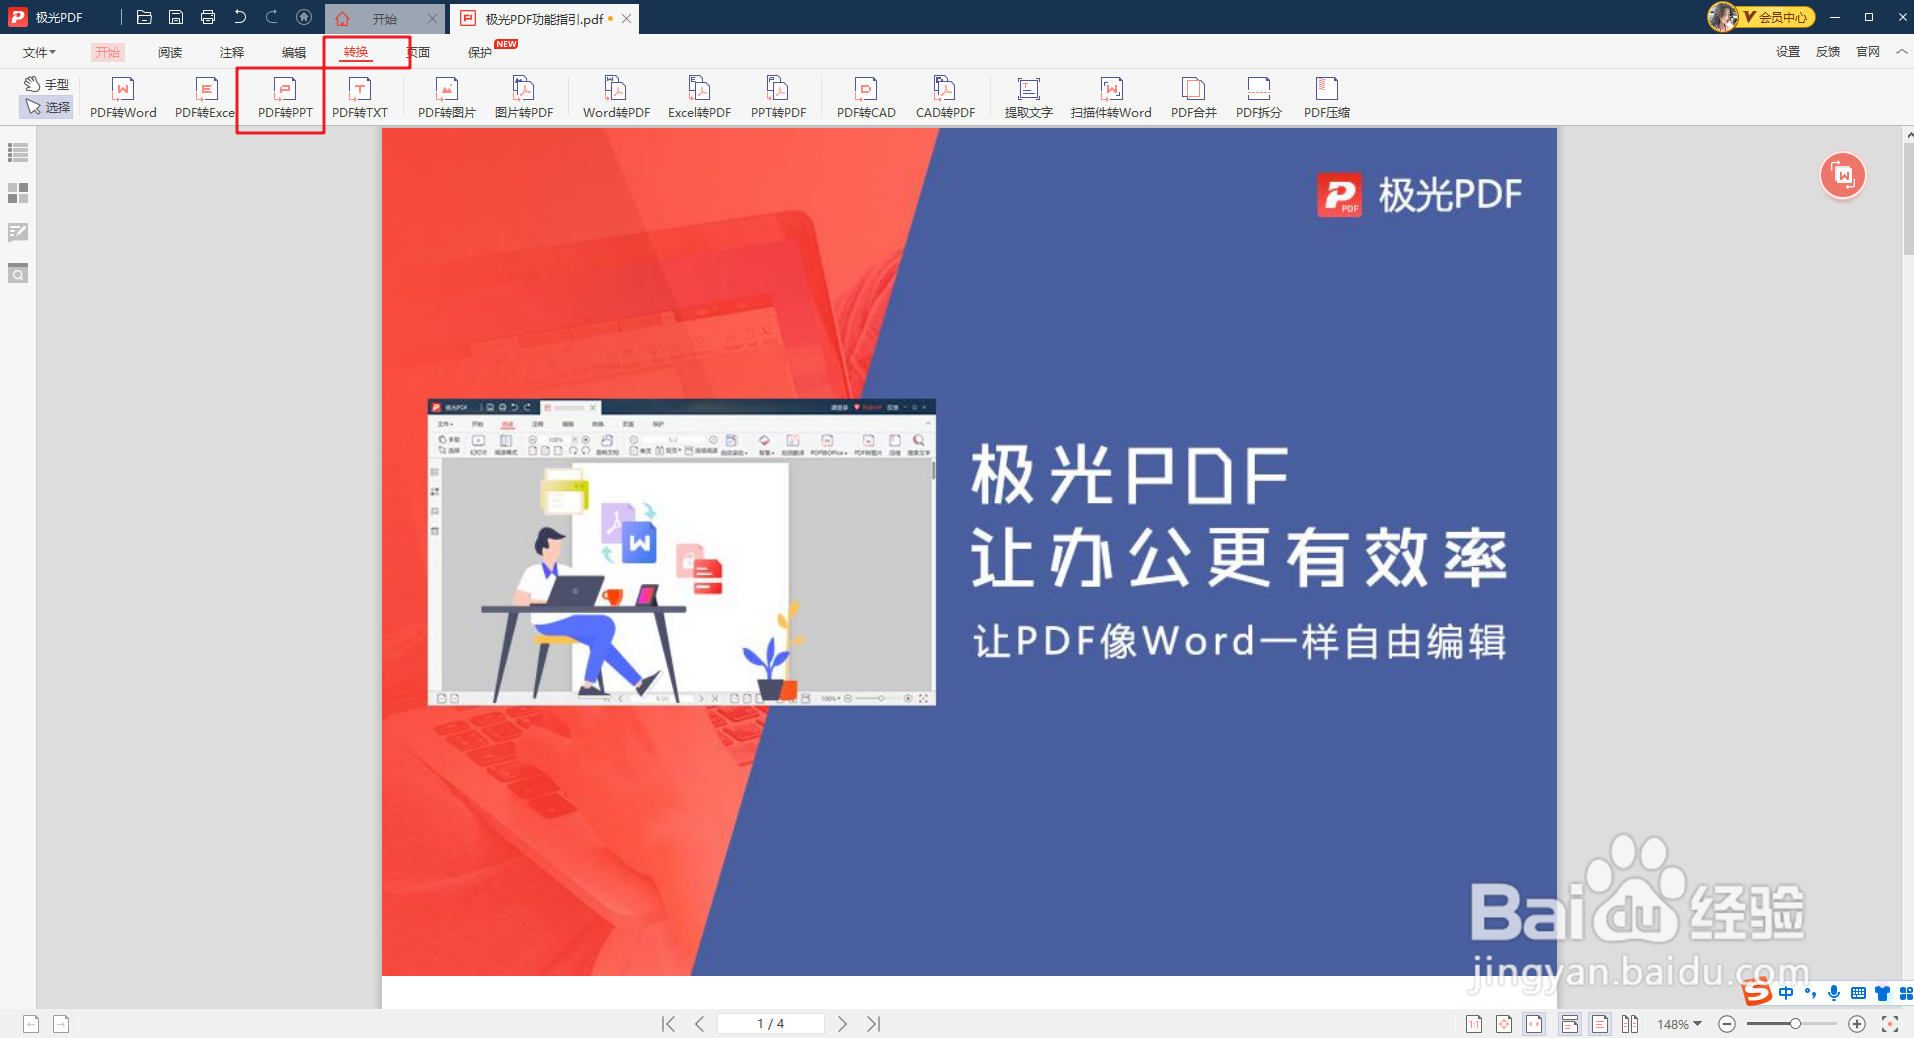
Task: Click the PDF合并 merge tool
Action: [x=1193, y=98]
